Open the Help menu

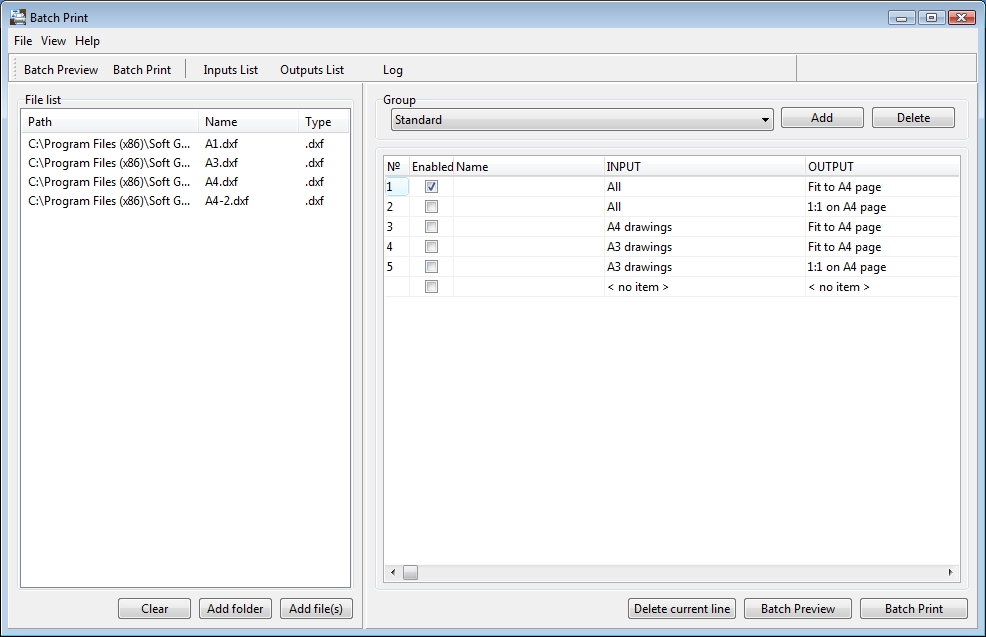click(x=87, y=41)
